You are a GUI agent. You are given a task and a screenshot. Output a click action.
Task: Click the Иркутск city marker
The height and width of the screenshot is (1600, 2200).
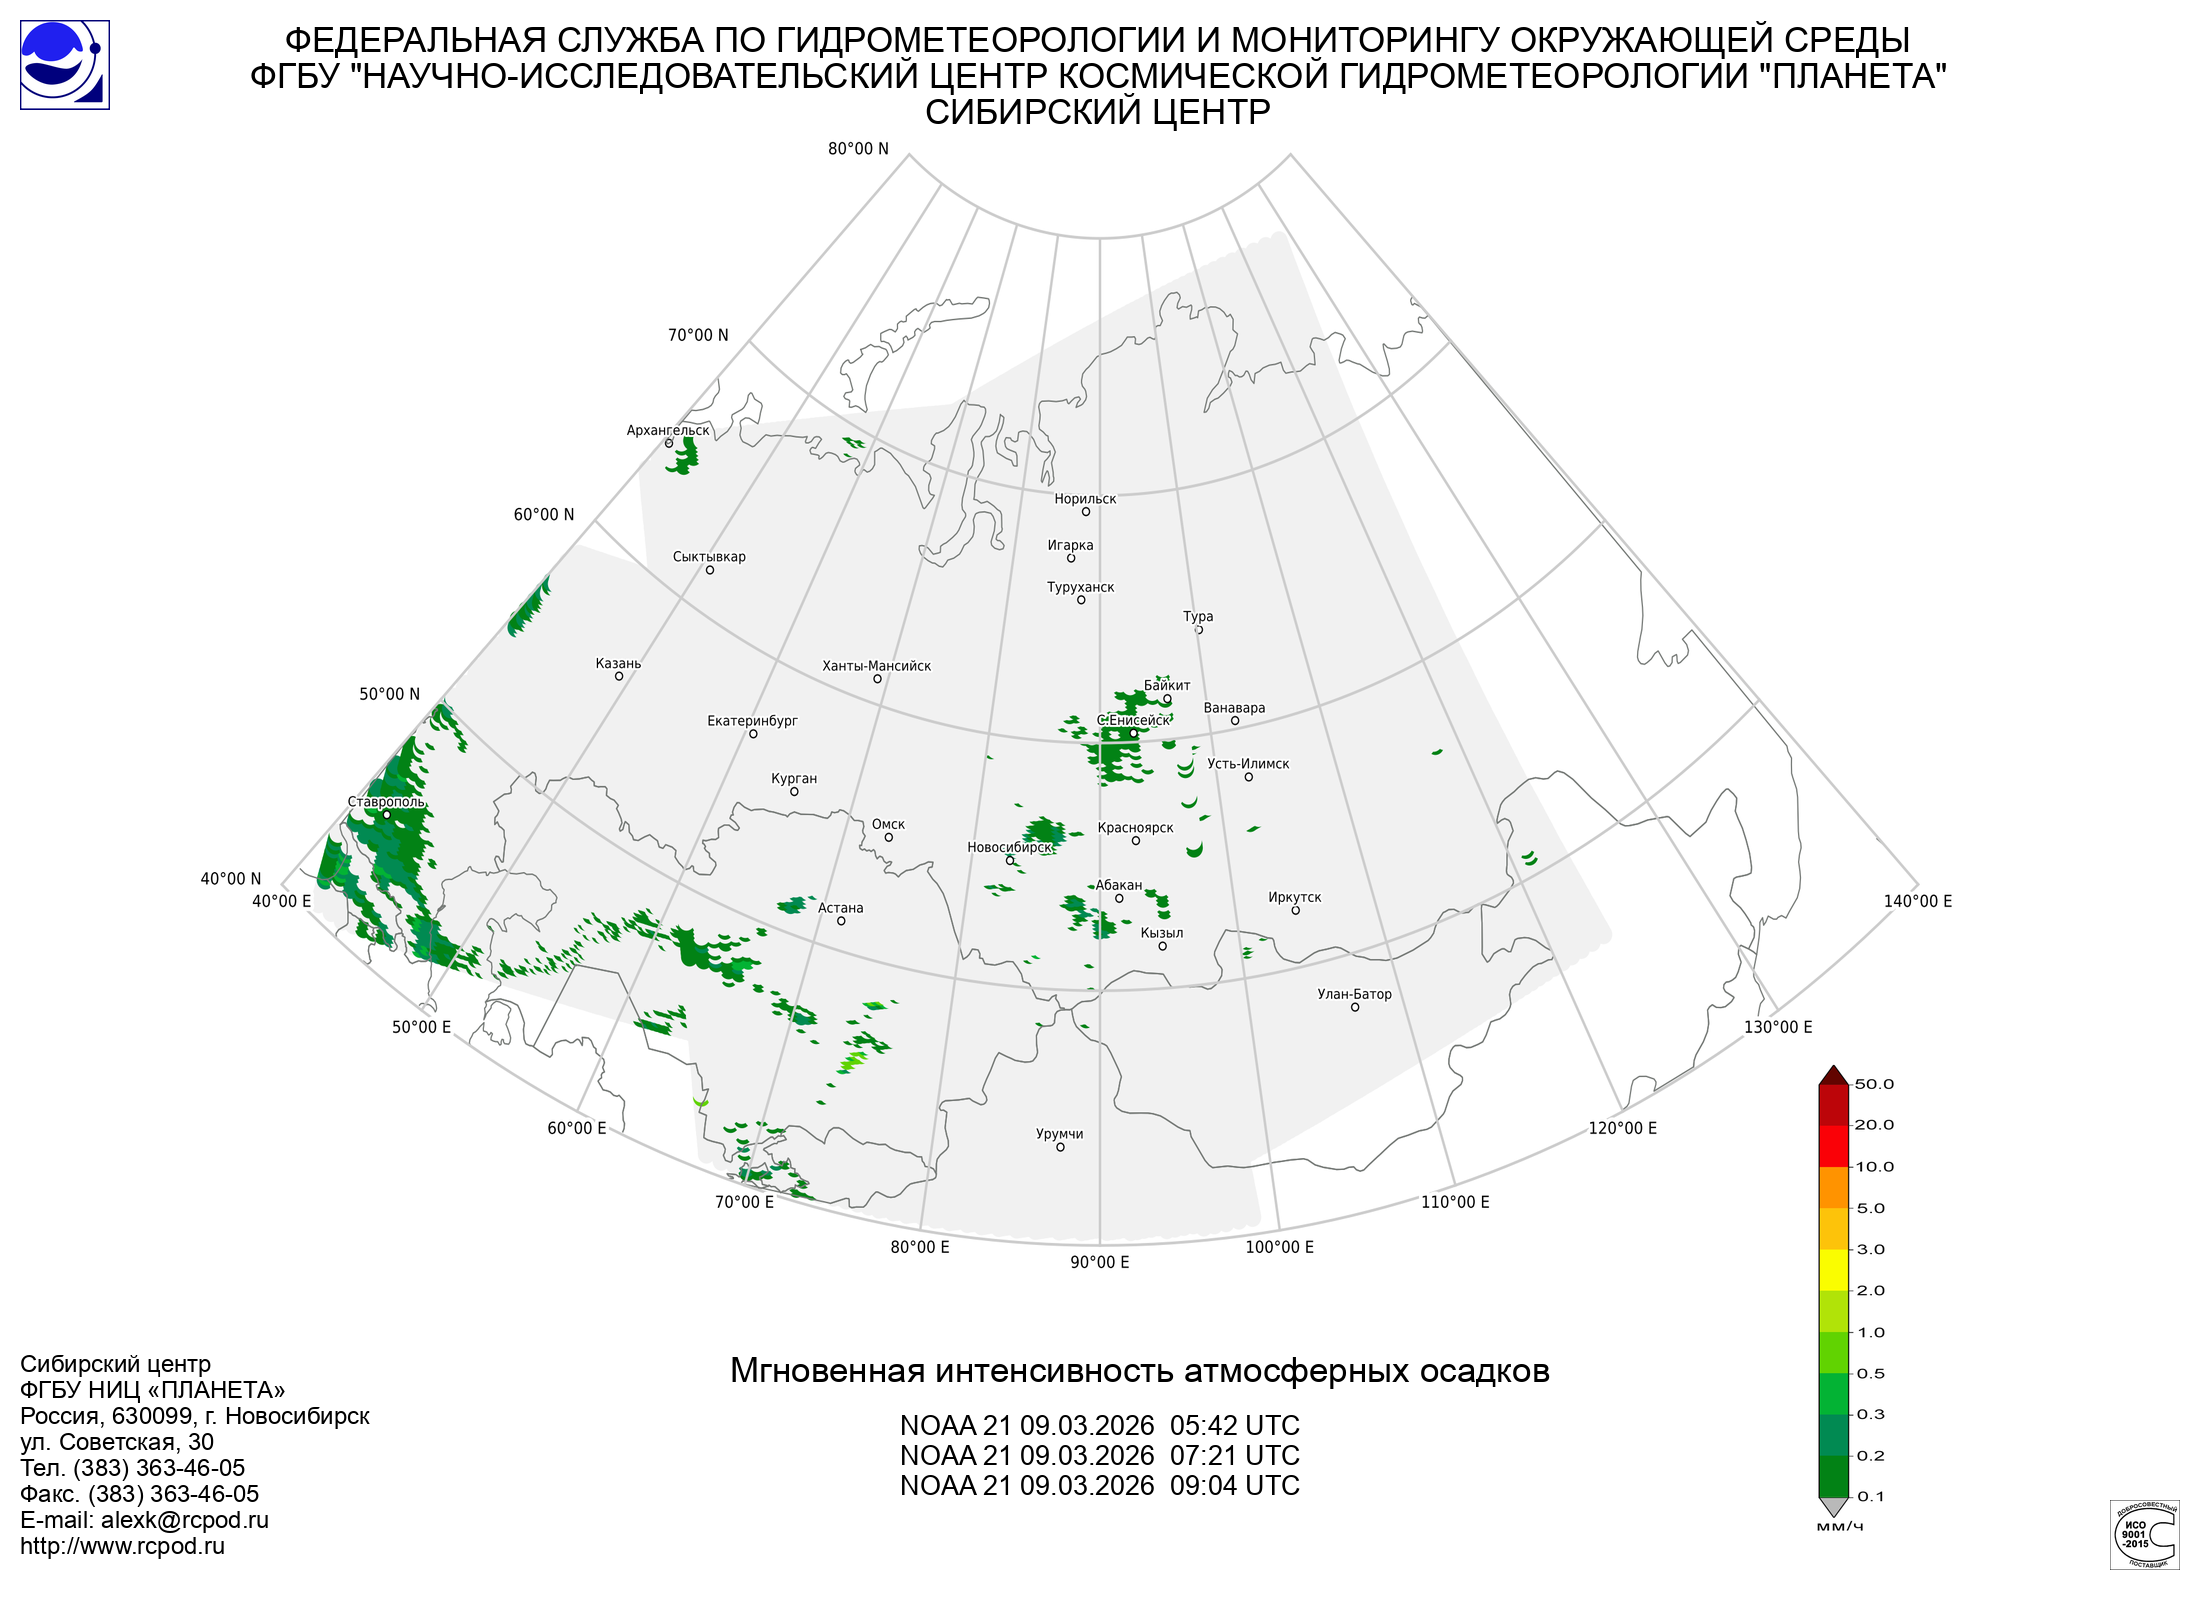[1296, 911]
